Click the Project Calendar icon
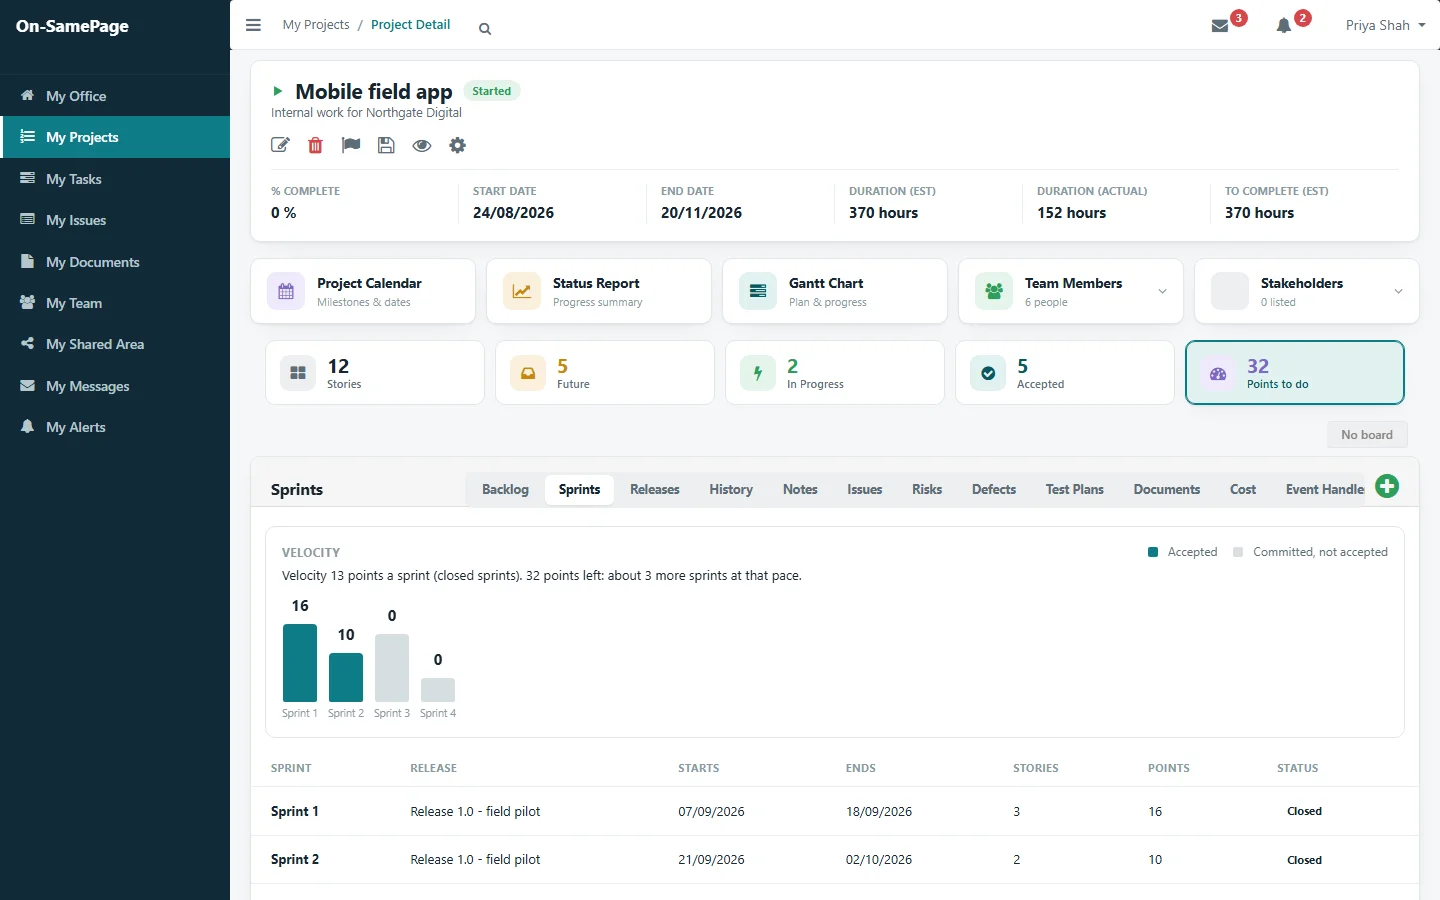1440x900 pixels. pyautogui.click(x=286, y=291)
